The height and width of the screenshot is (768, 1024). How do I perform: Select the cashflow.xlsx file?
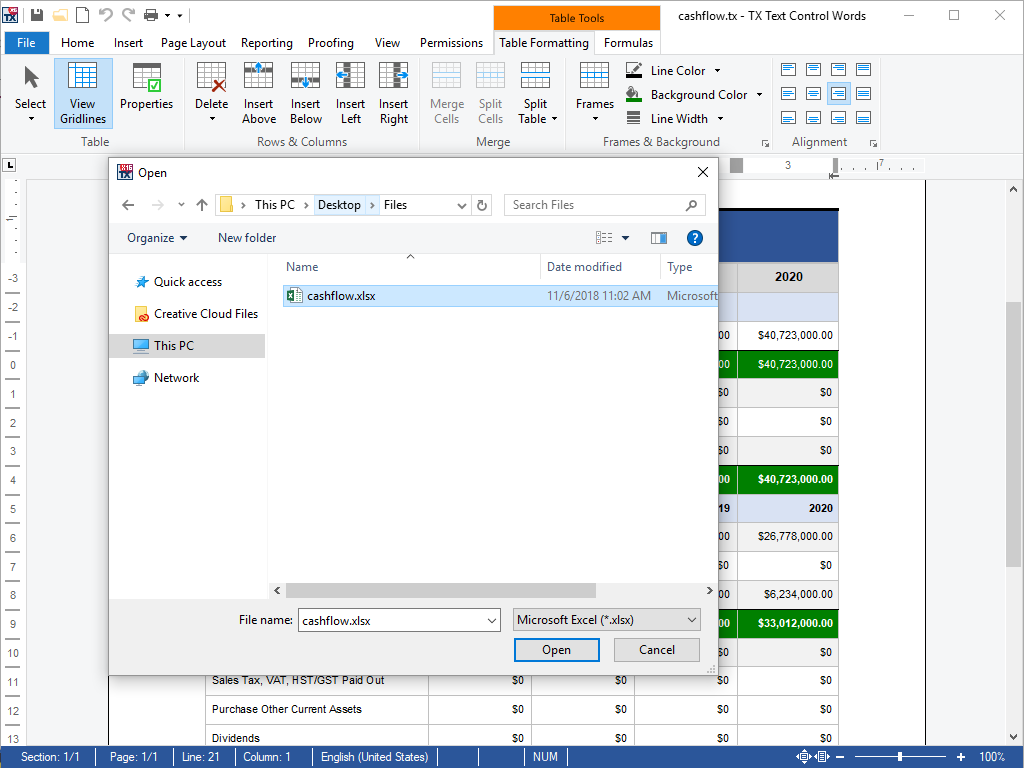(341, 296)
